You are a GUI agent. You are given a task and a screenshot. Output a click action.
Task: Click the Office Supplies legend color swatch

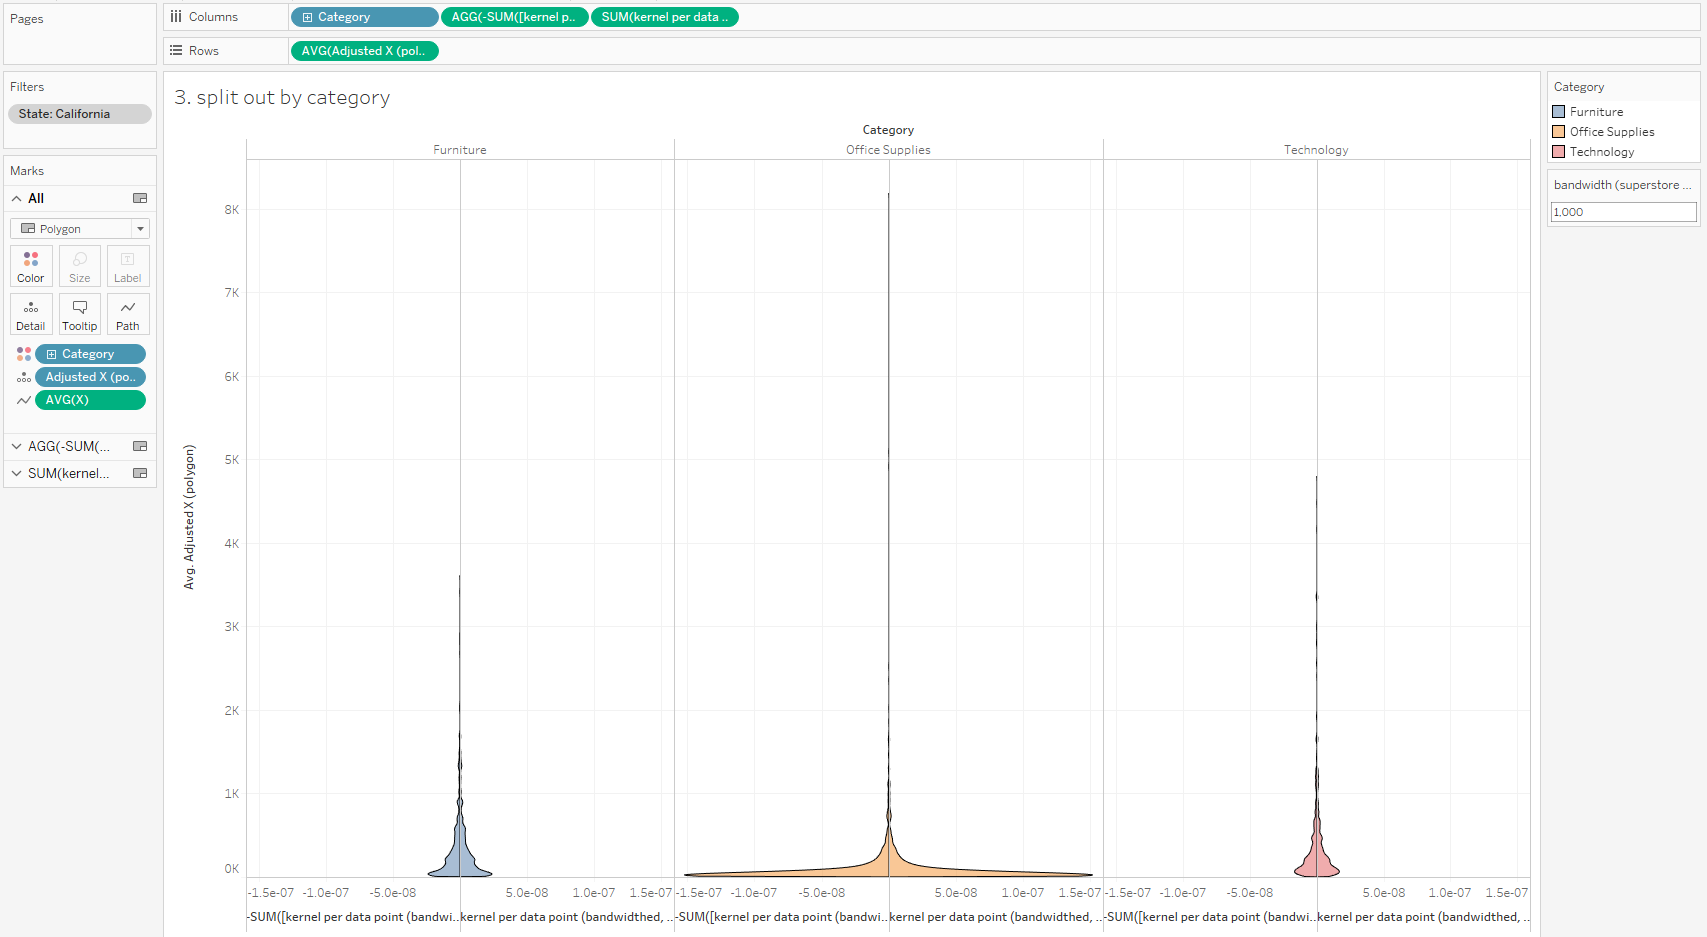pyautogui.click(x=1558, y=132)
